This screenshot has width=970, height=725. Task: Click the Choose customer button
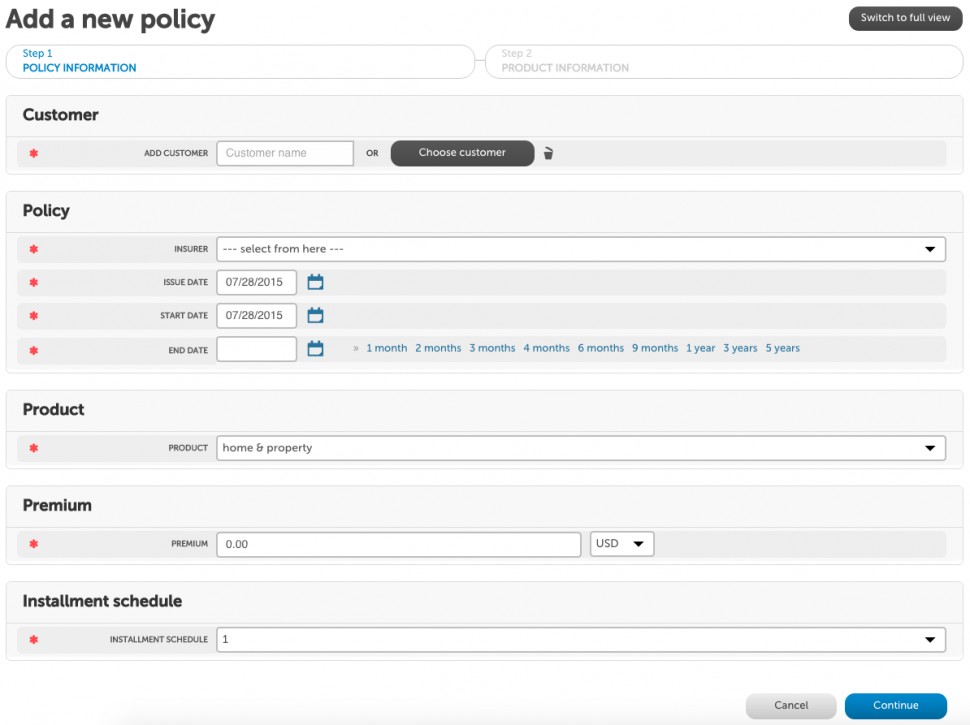[x=462, y=153]
